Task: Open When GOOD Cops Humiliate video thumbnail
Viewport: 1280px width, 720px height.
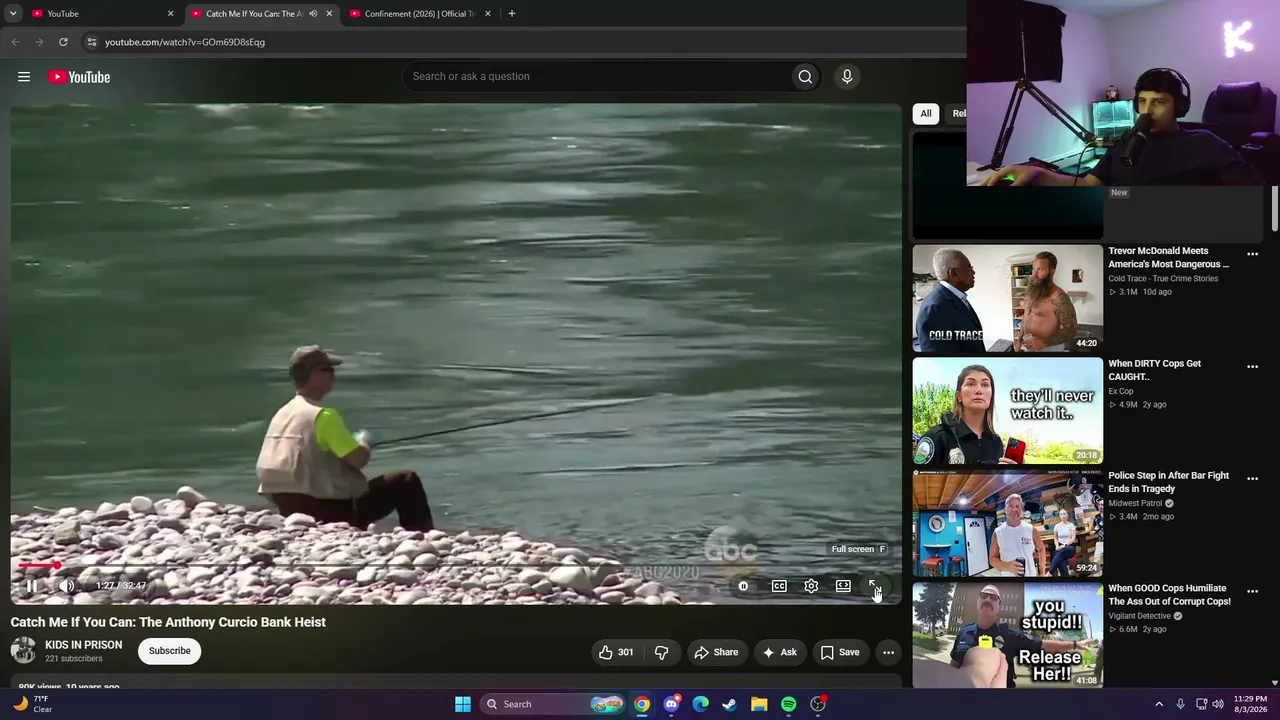Action: tap(1007, 635)
